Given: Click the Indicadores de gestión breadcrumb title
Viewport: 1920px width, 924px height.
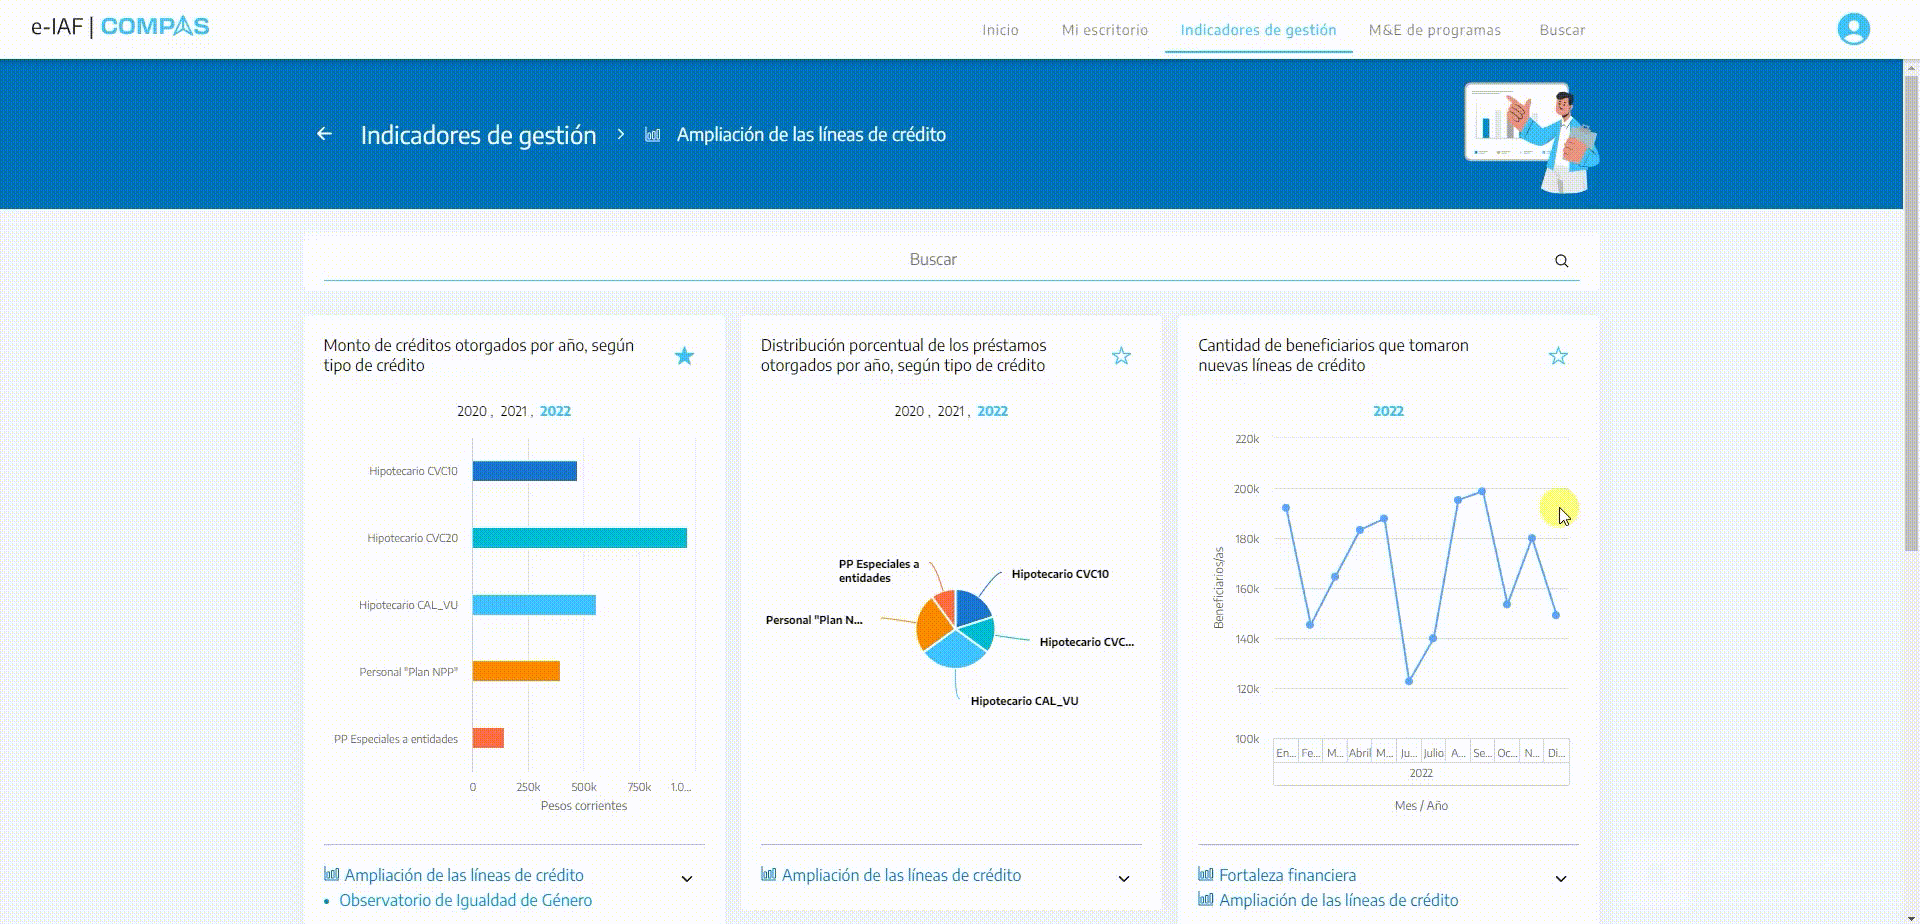Looking at the screenshot, I should click(478, 135).
